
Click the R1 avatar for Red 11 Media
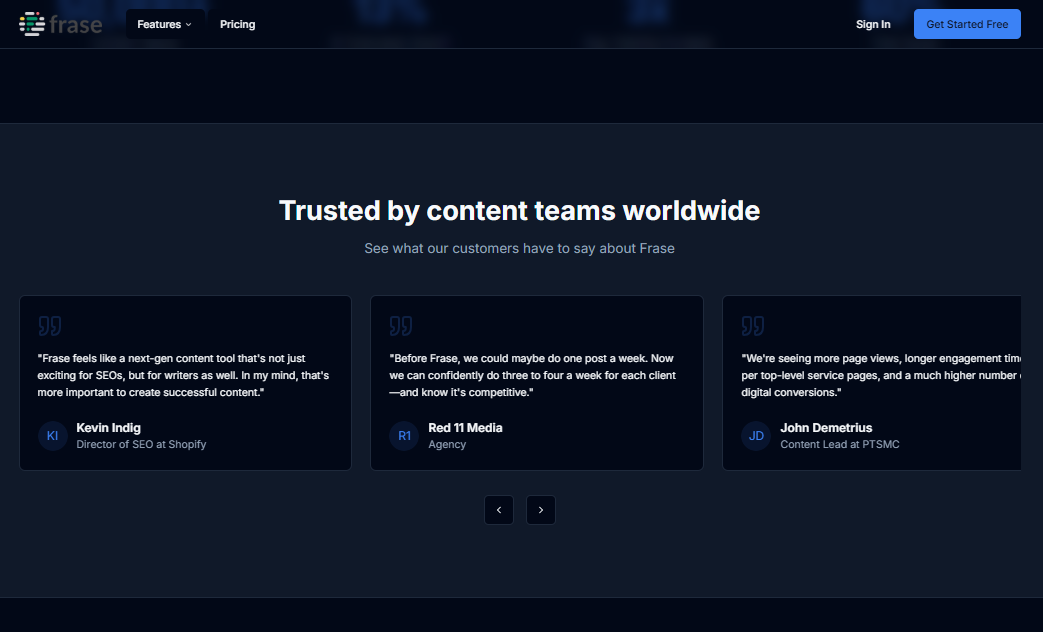(404, 436)
